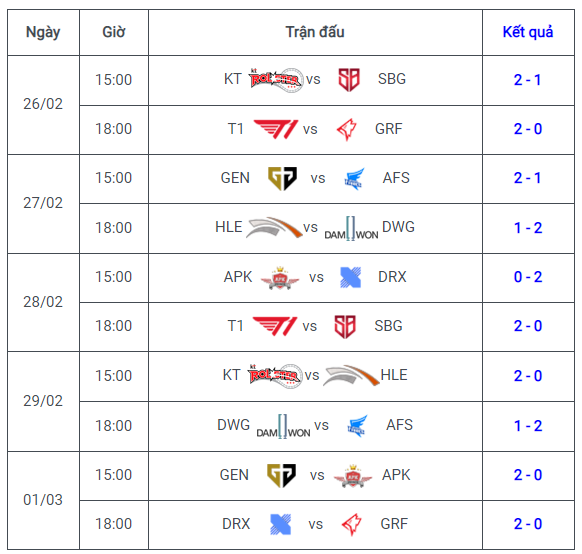Click the KT Rolster logo in 26/02 match
This screenshot has height=554, width=582.
click(x=276, y=79)
